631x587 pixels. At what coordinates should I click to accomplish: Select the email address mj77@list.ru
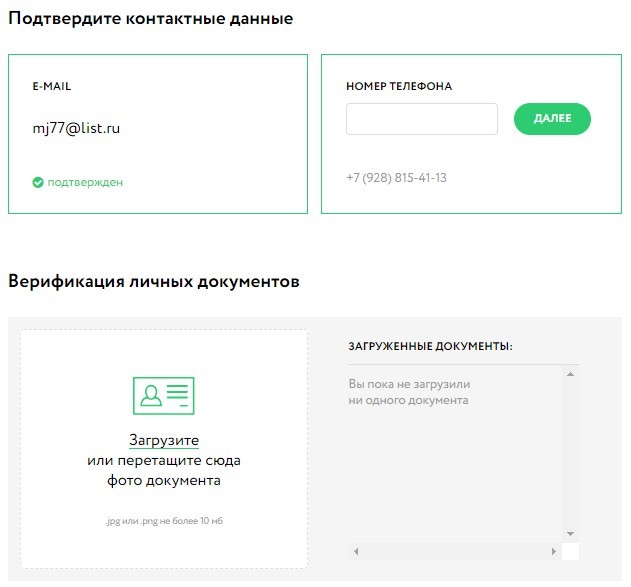76,128
